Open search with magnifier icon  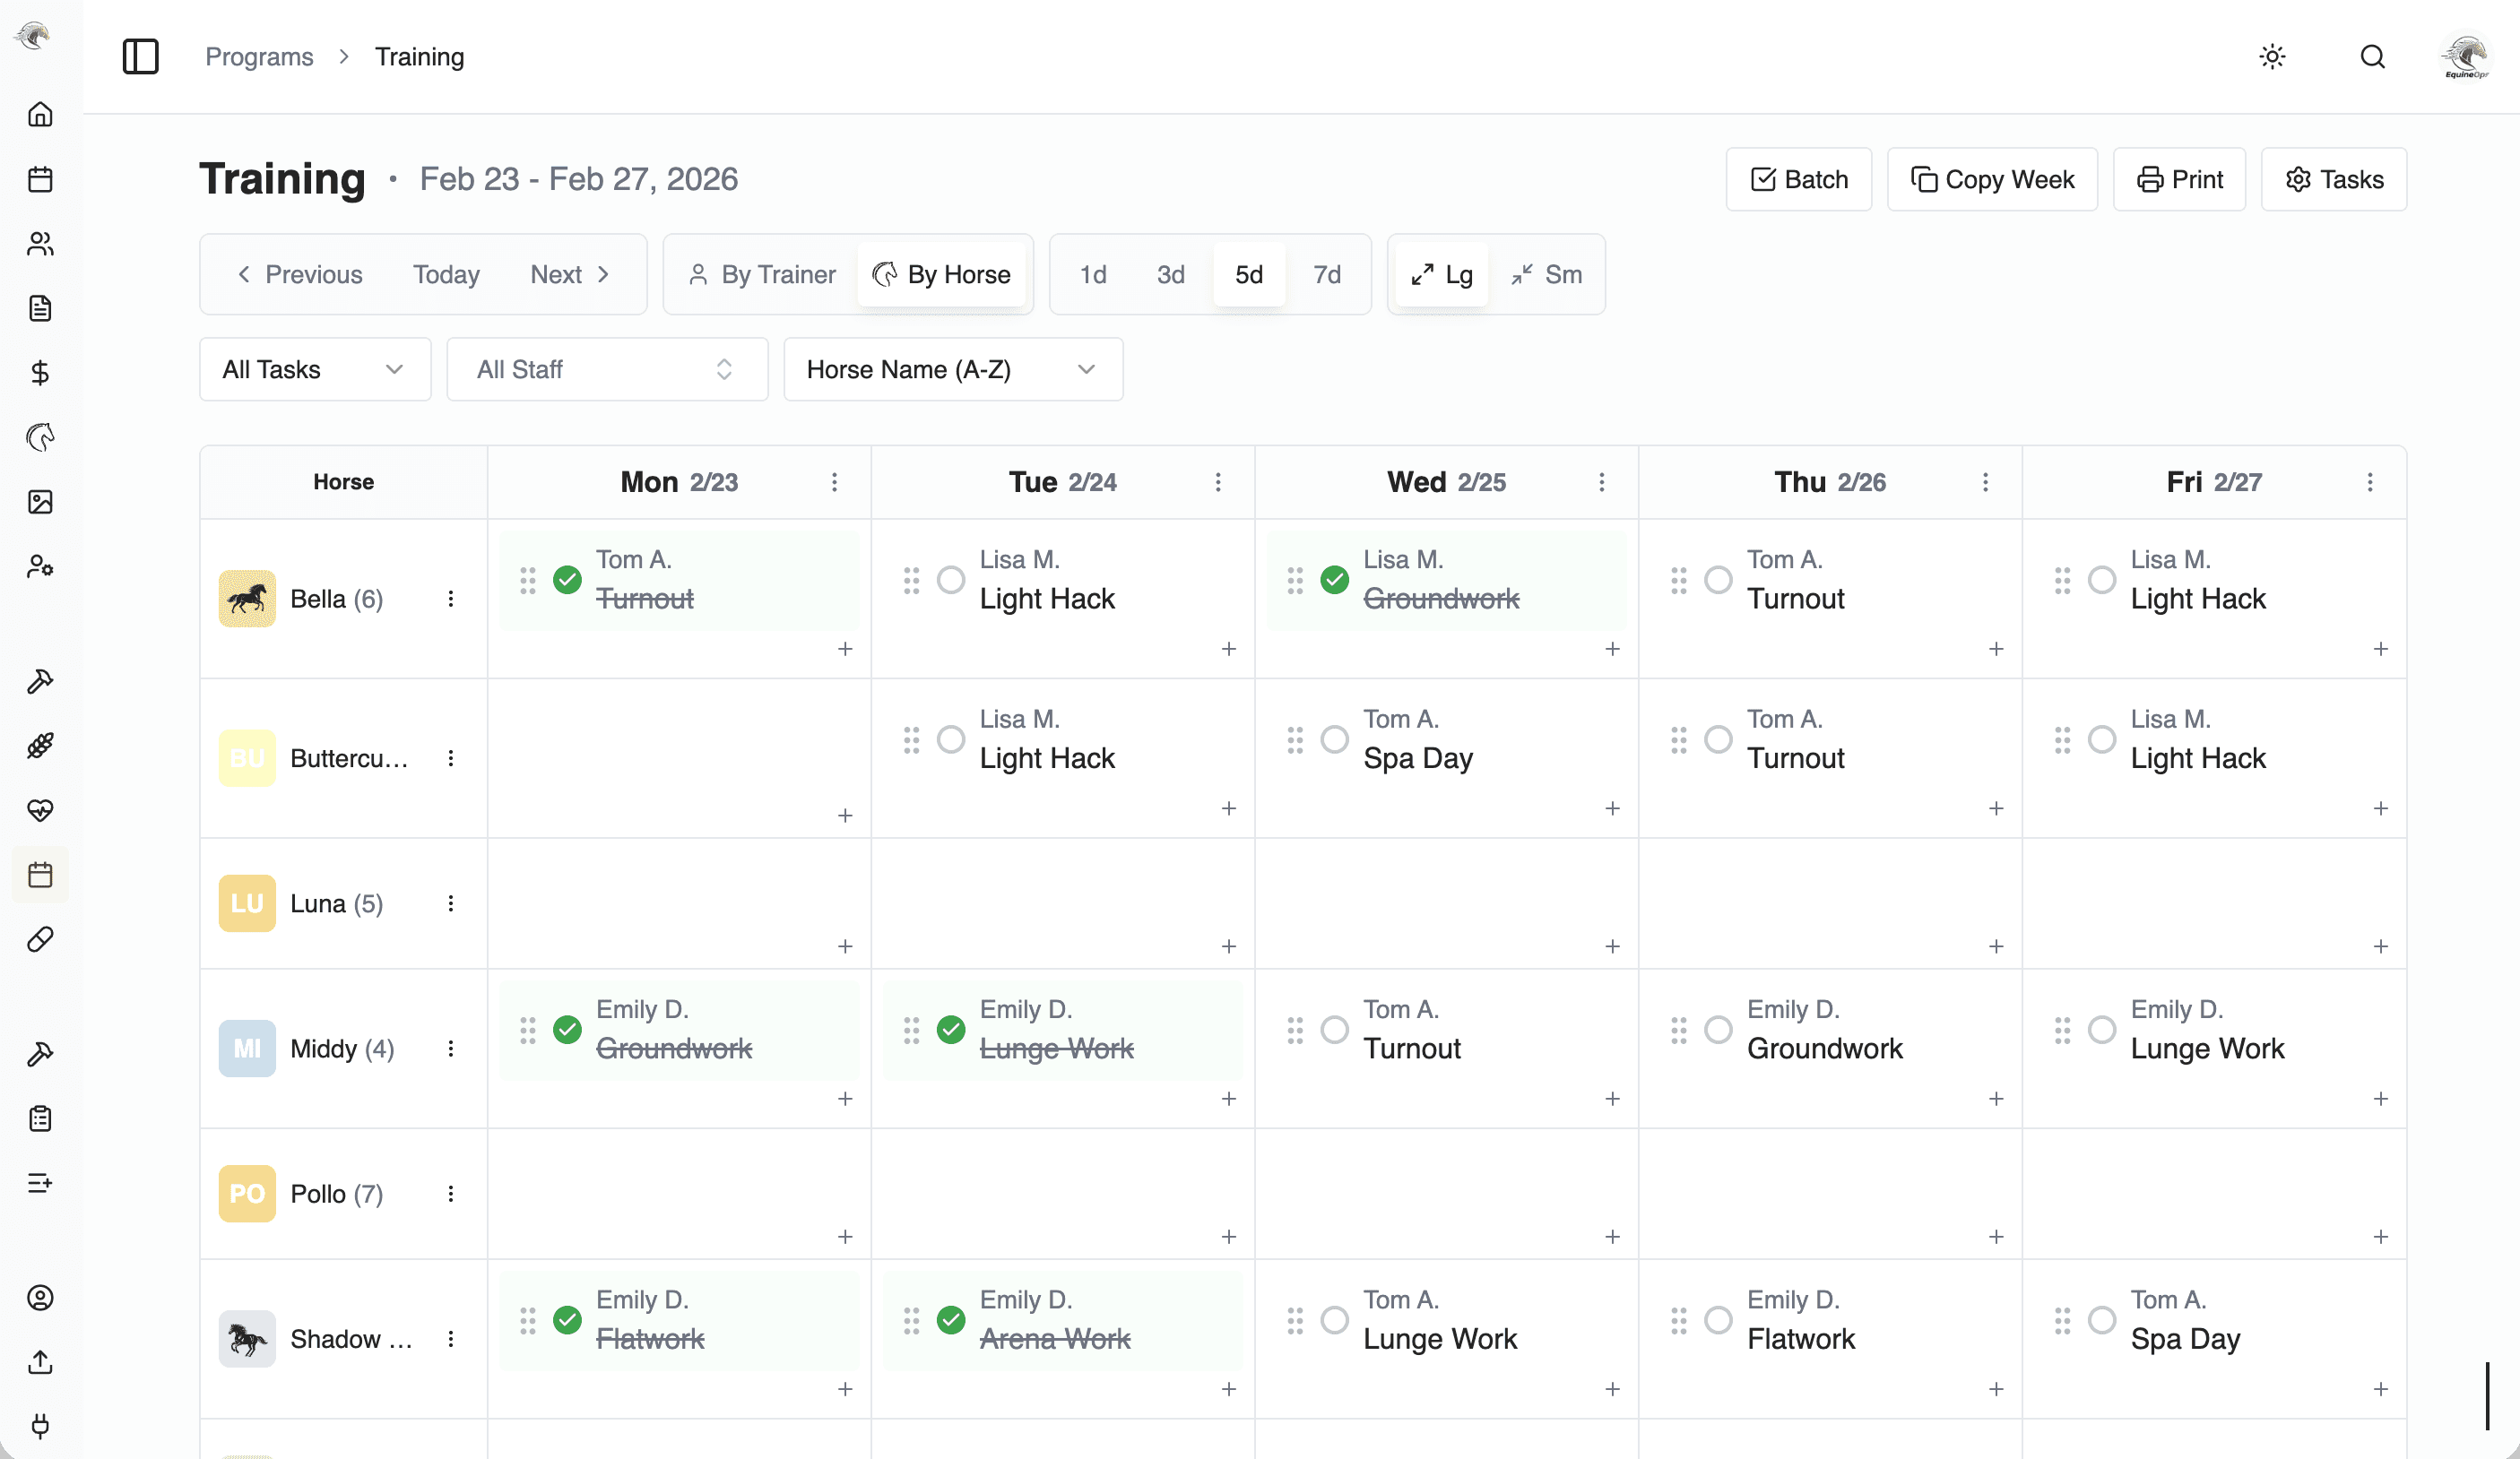coord(2372,57)
